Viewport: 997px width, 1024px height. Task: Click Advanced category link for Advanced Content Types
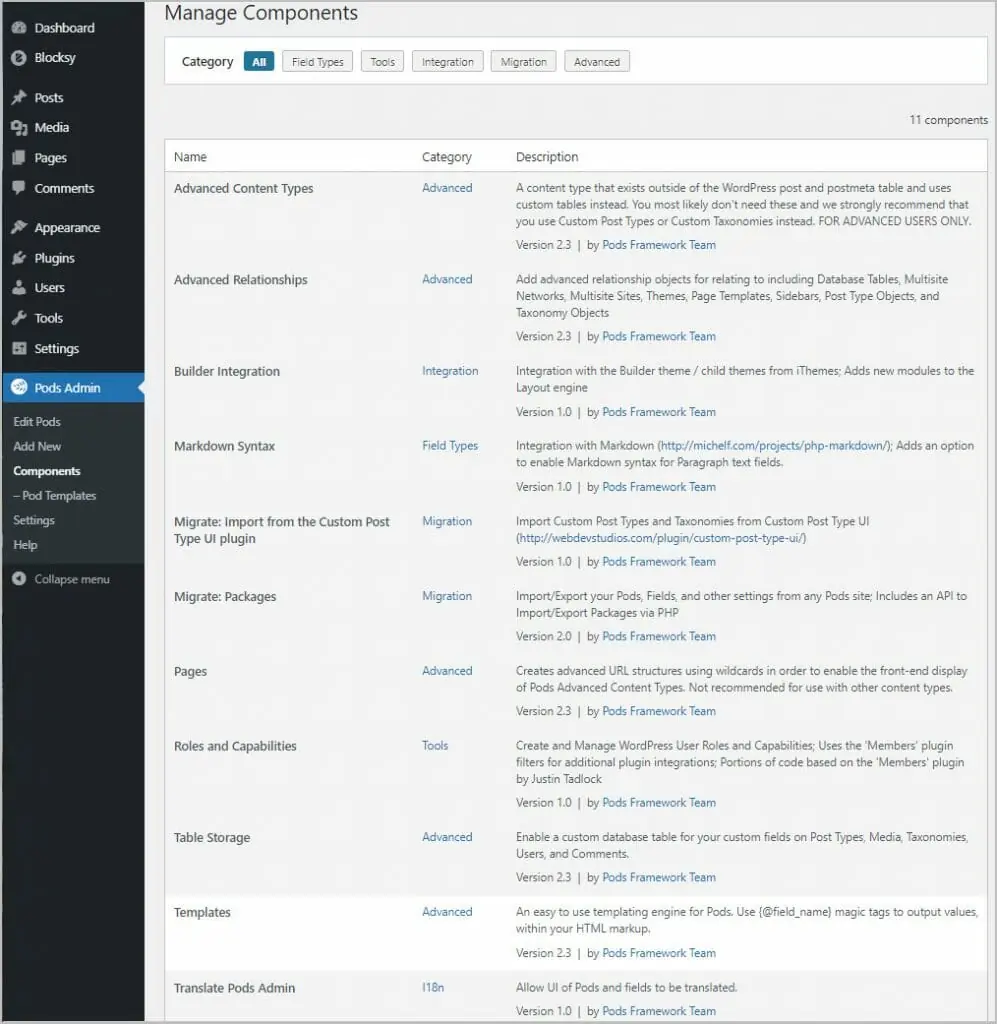point(447,187)
